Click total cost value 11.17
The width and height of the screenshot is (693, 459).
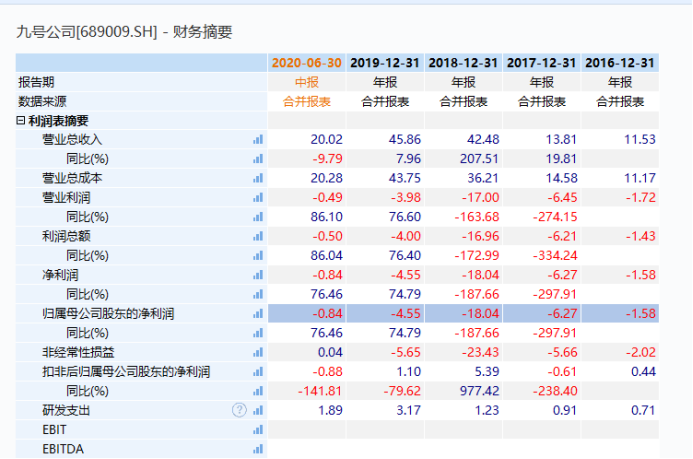point(640,178)
